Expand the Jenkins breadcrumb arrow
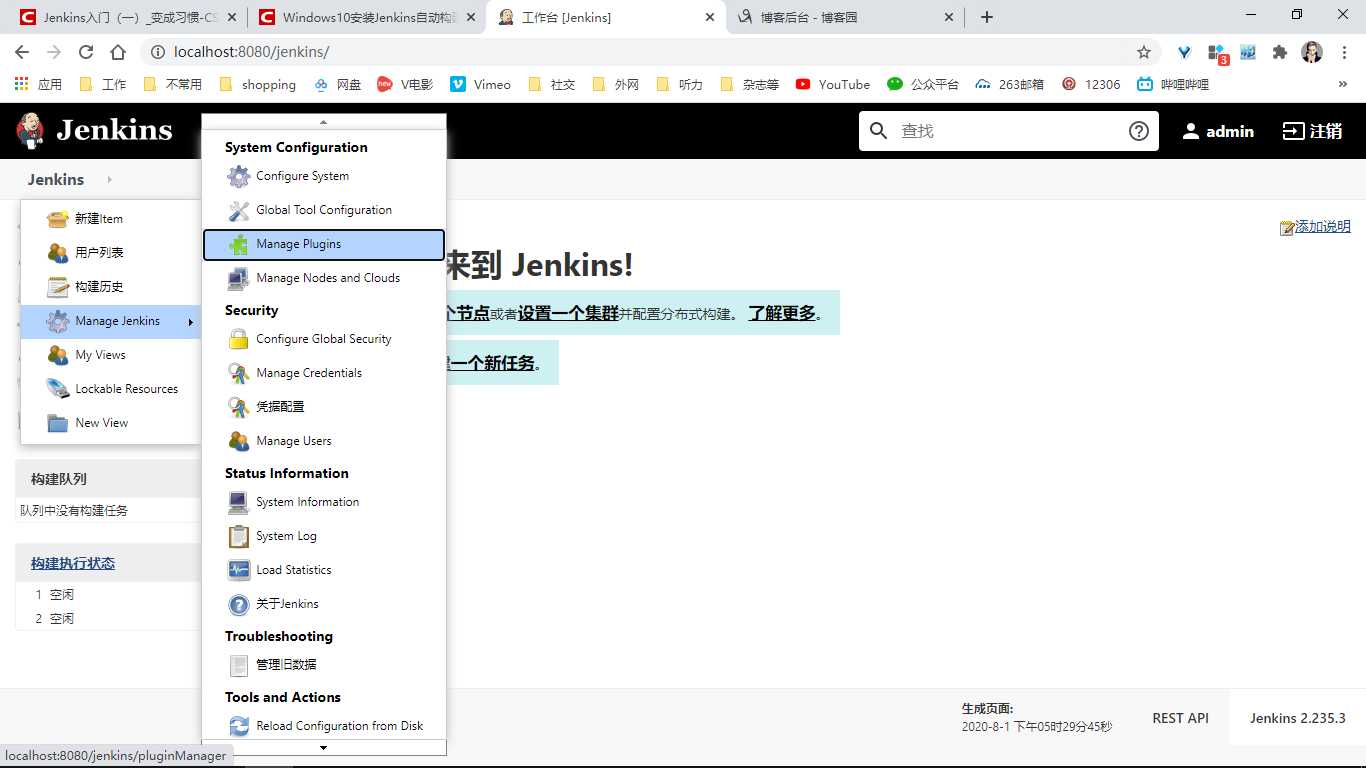Viewport: 1366px width, 768px height. coord(109,180)
